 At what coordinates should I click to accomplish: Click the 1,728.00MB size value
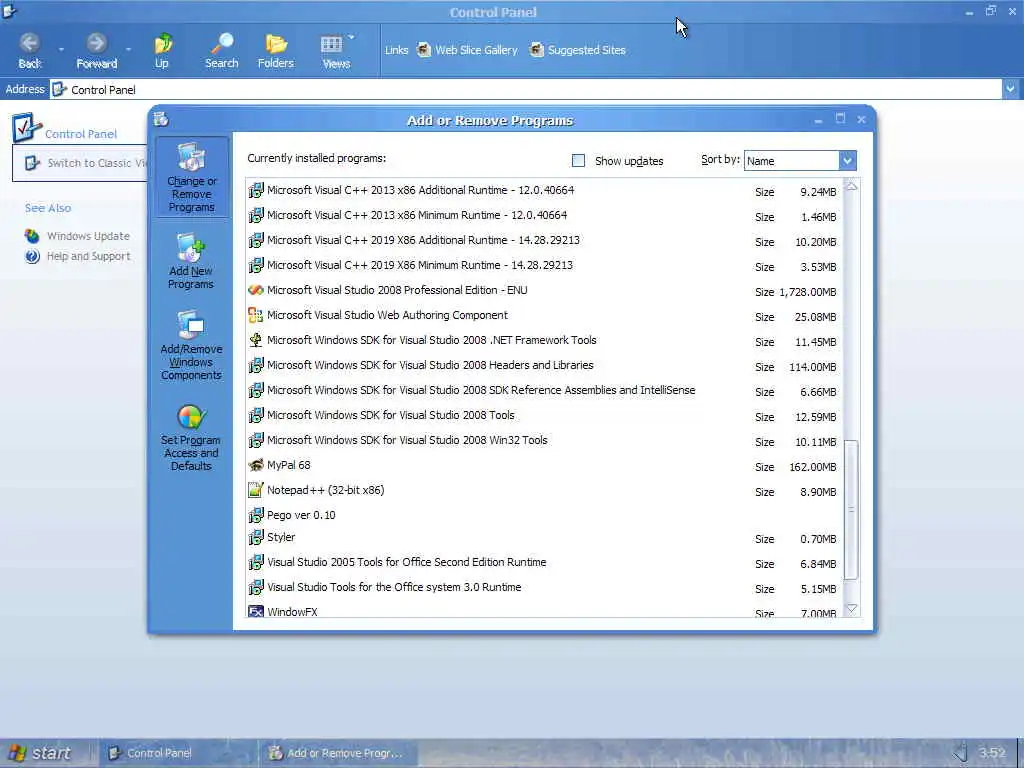click(808, 292)
